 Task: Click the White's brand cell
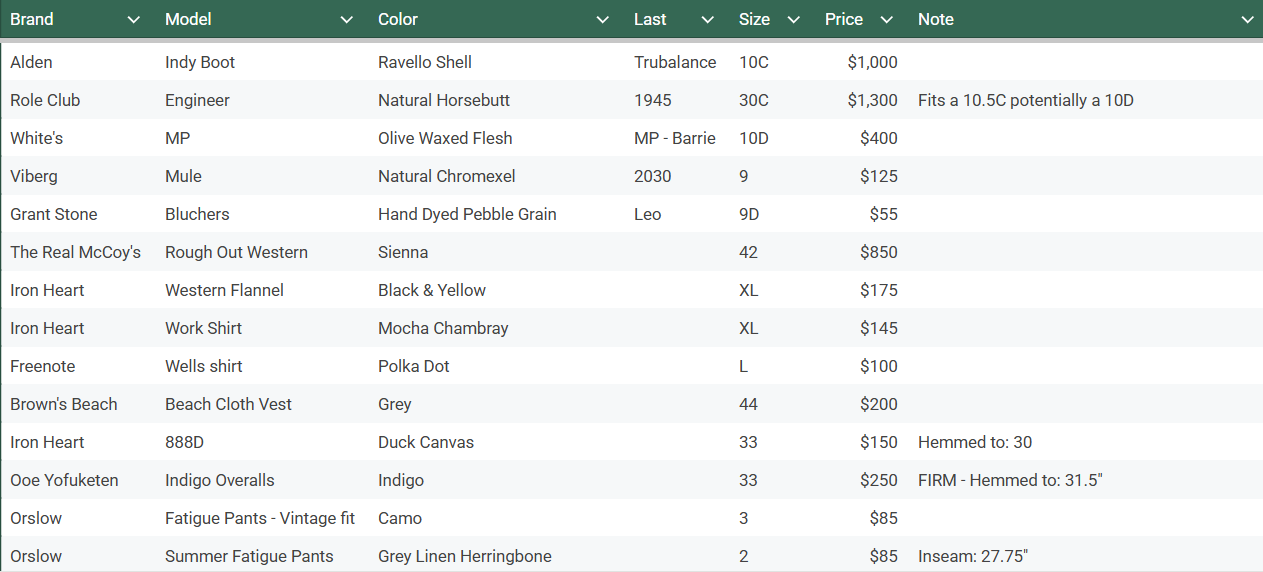coord(36,138)
